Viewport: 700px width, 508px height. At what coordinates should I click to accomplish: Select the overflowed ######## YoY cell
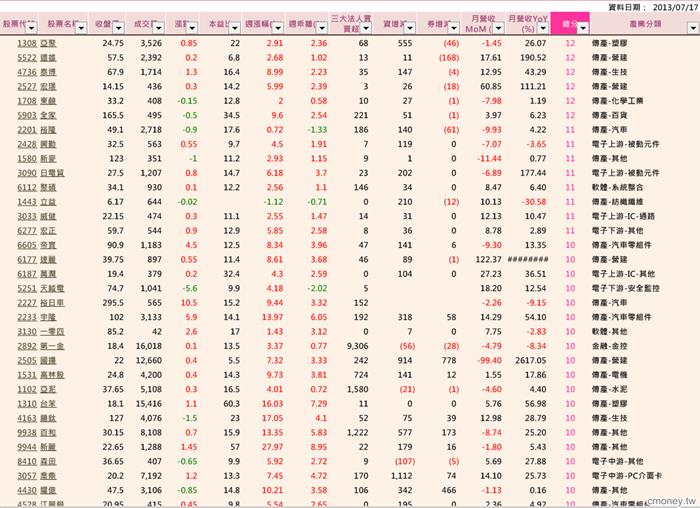click(x=528, y=260)
